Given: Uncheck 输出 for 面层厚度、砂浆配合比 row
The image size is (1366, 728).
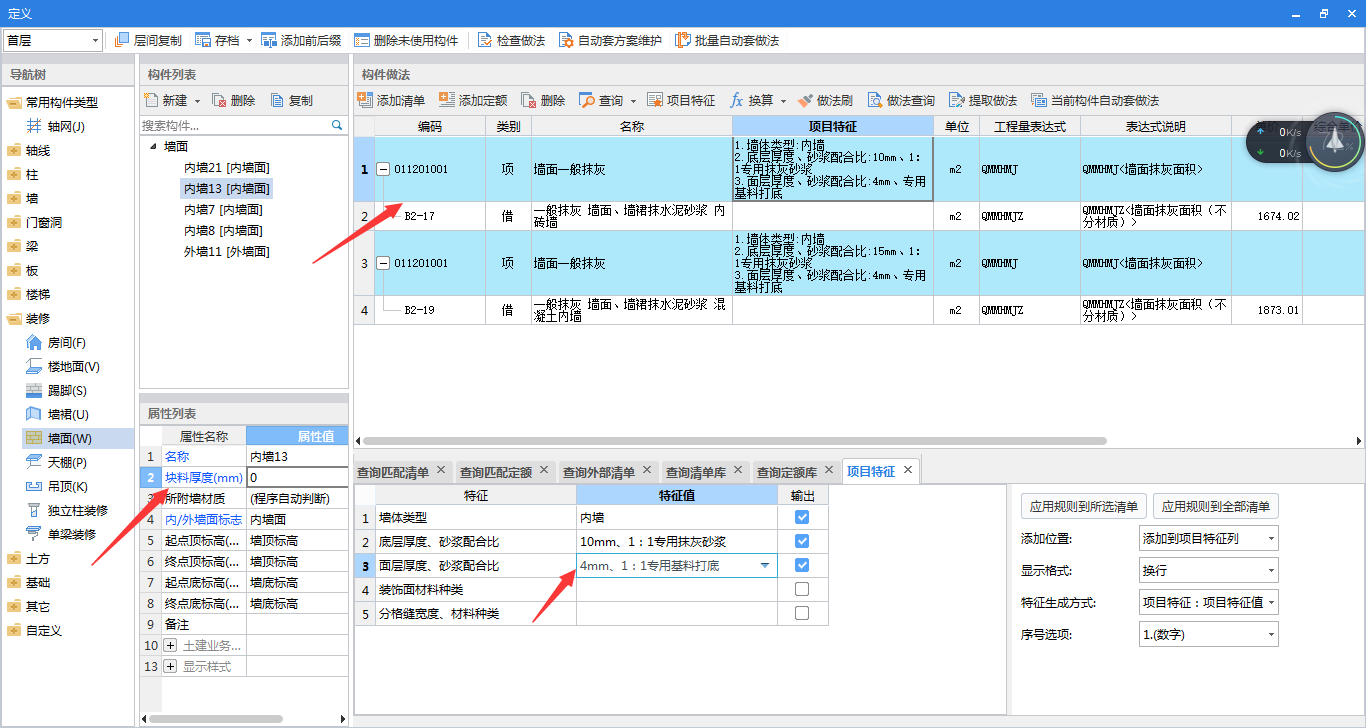Looking at the screenshot, I should (802, 565).
